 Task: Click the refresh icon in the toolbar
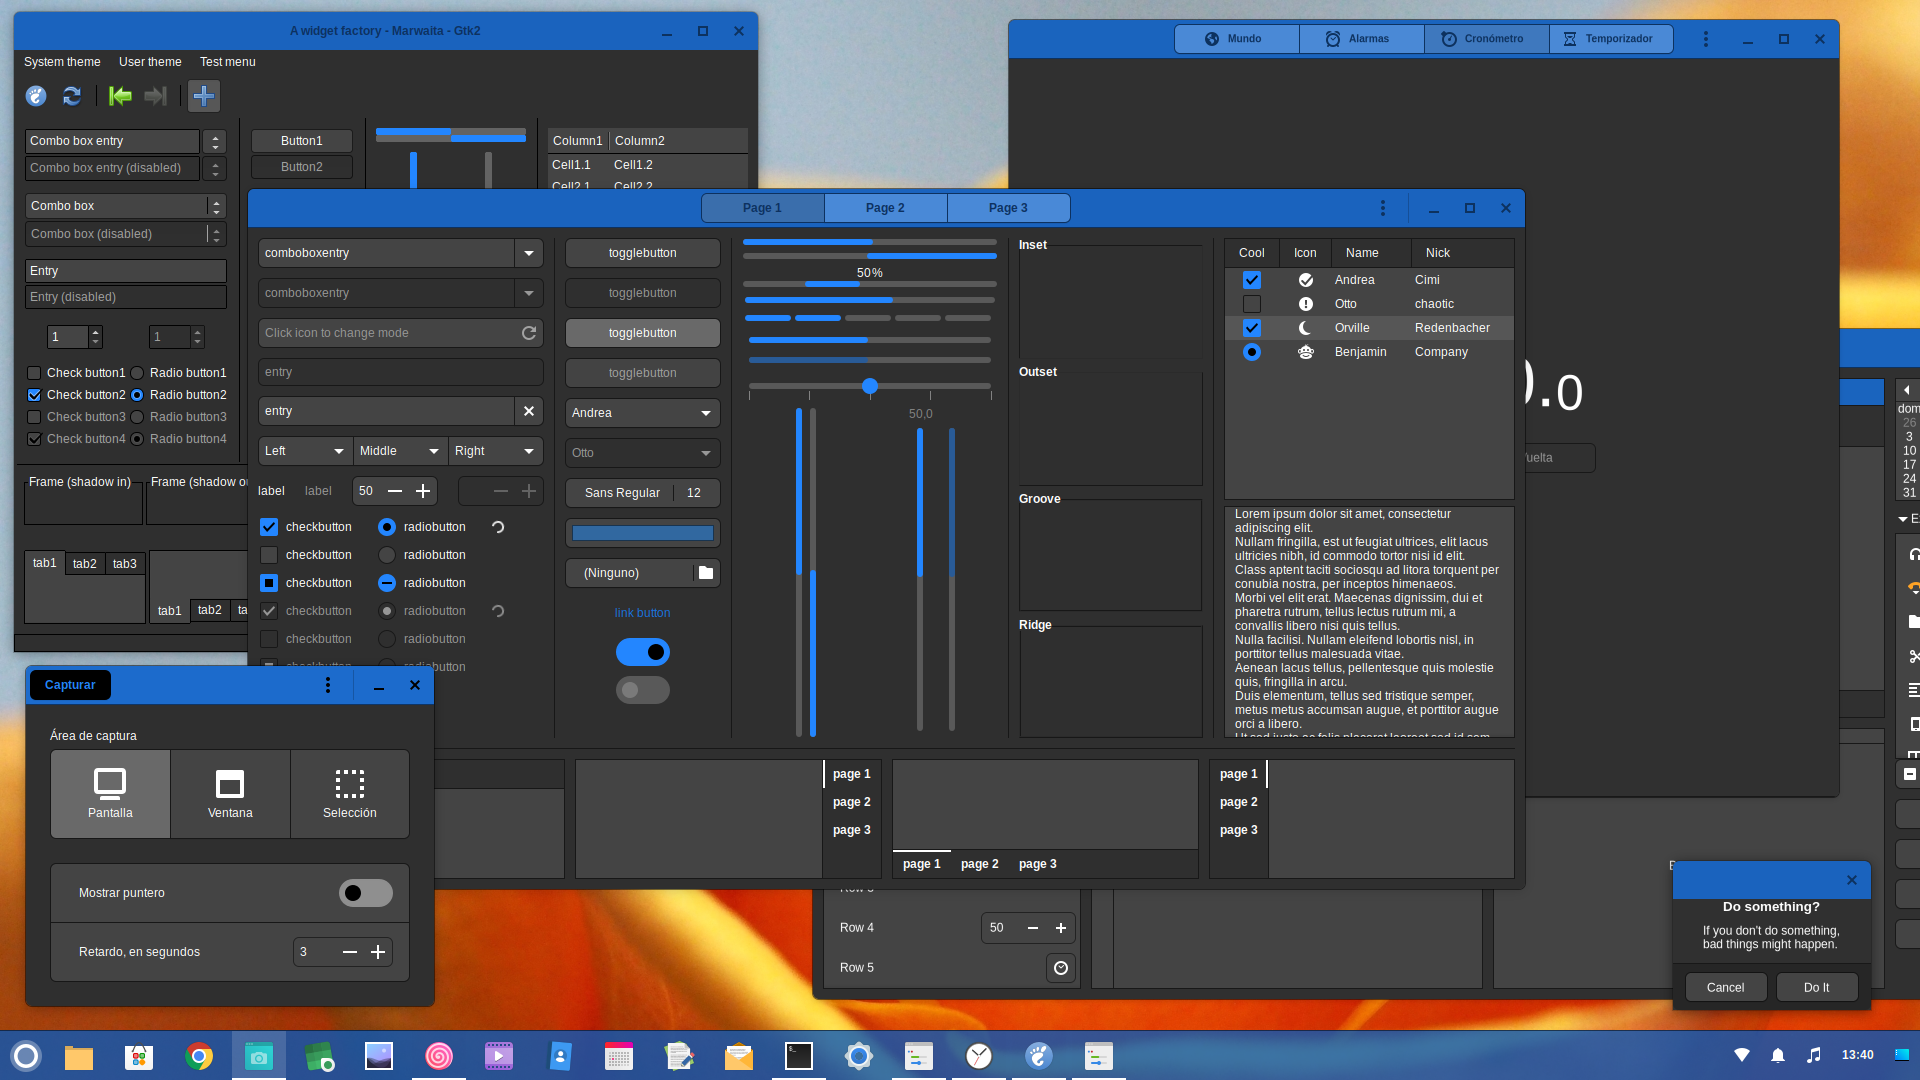coord(71,96)
